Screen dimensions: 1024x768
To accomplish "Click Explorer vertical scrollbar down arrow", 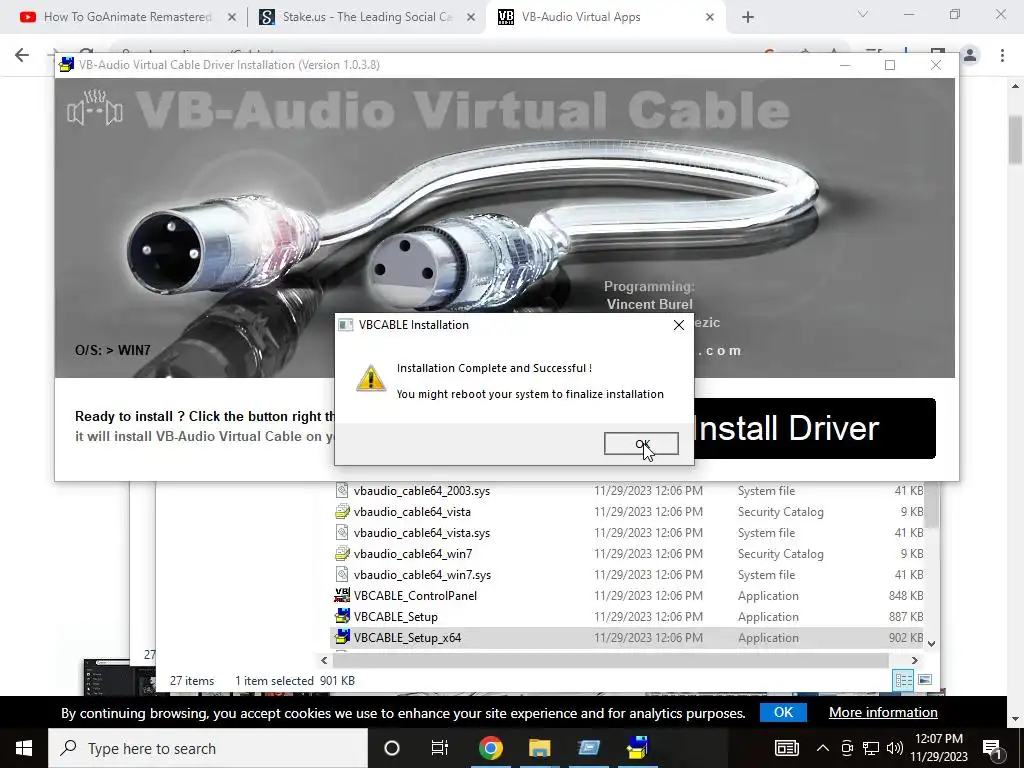I will click(932, 643).
